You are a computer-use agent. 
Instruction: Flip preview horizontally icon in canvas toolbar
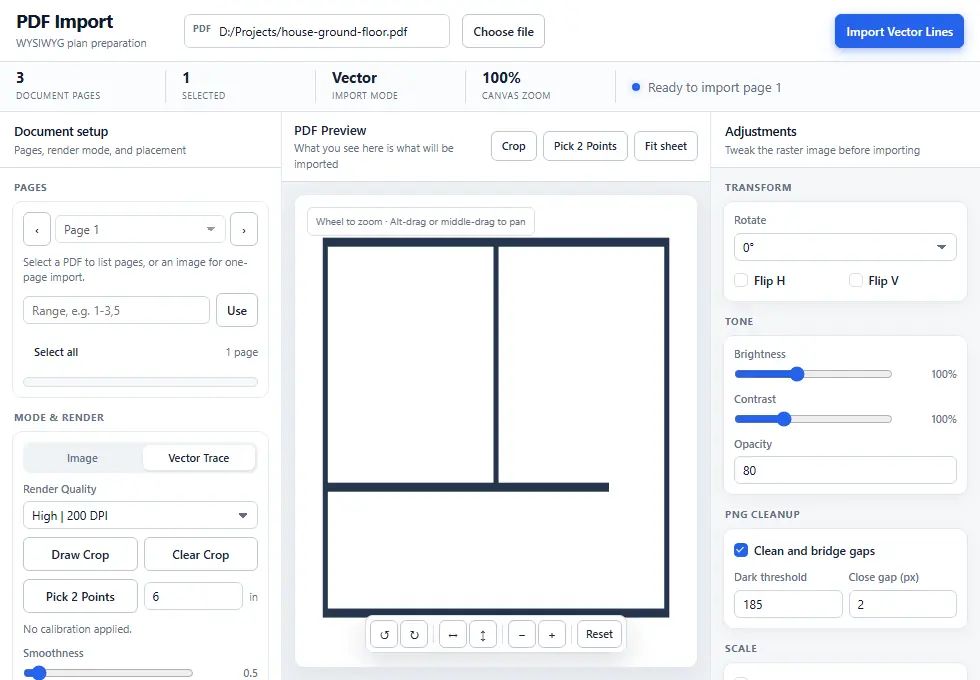453,634
